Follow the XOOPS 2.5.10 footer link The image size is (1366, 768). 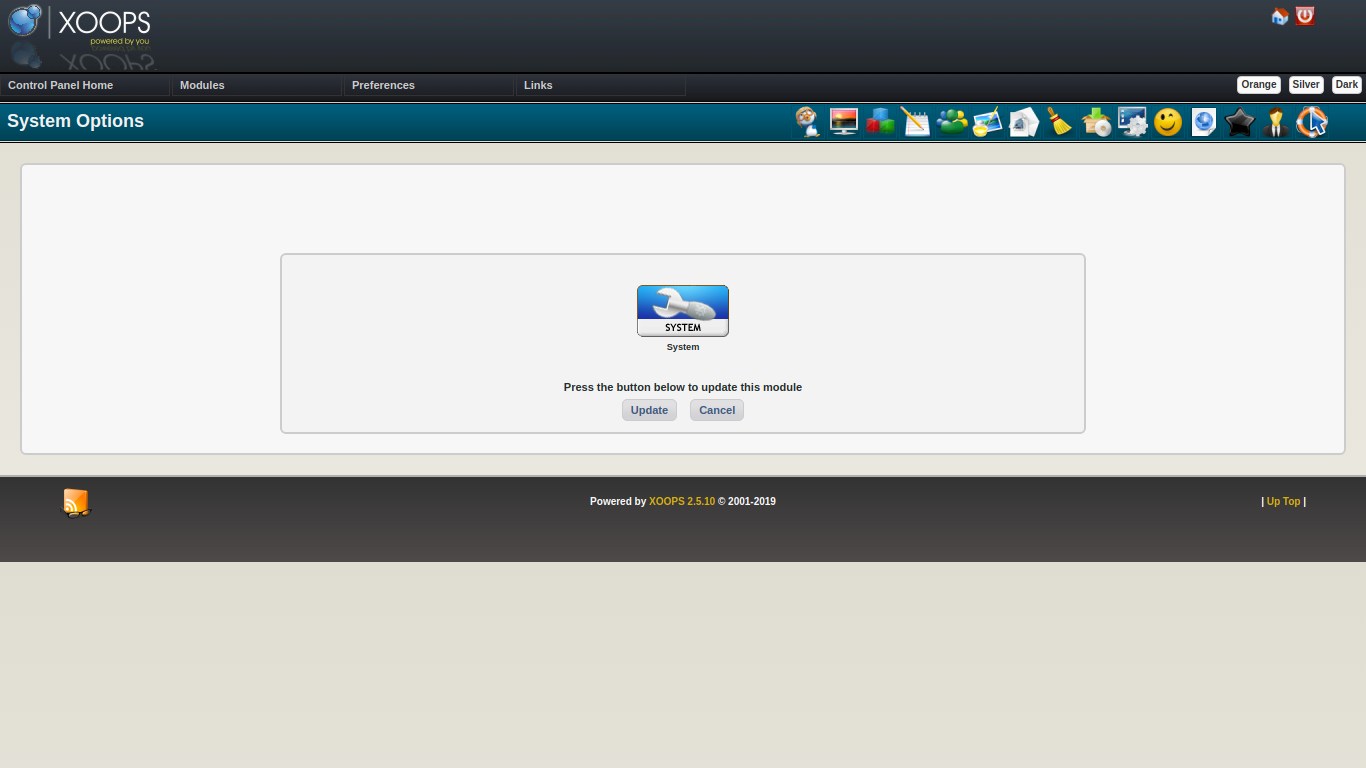(682, 501)
